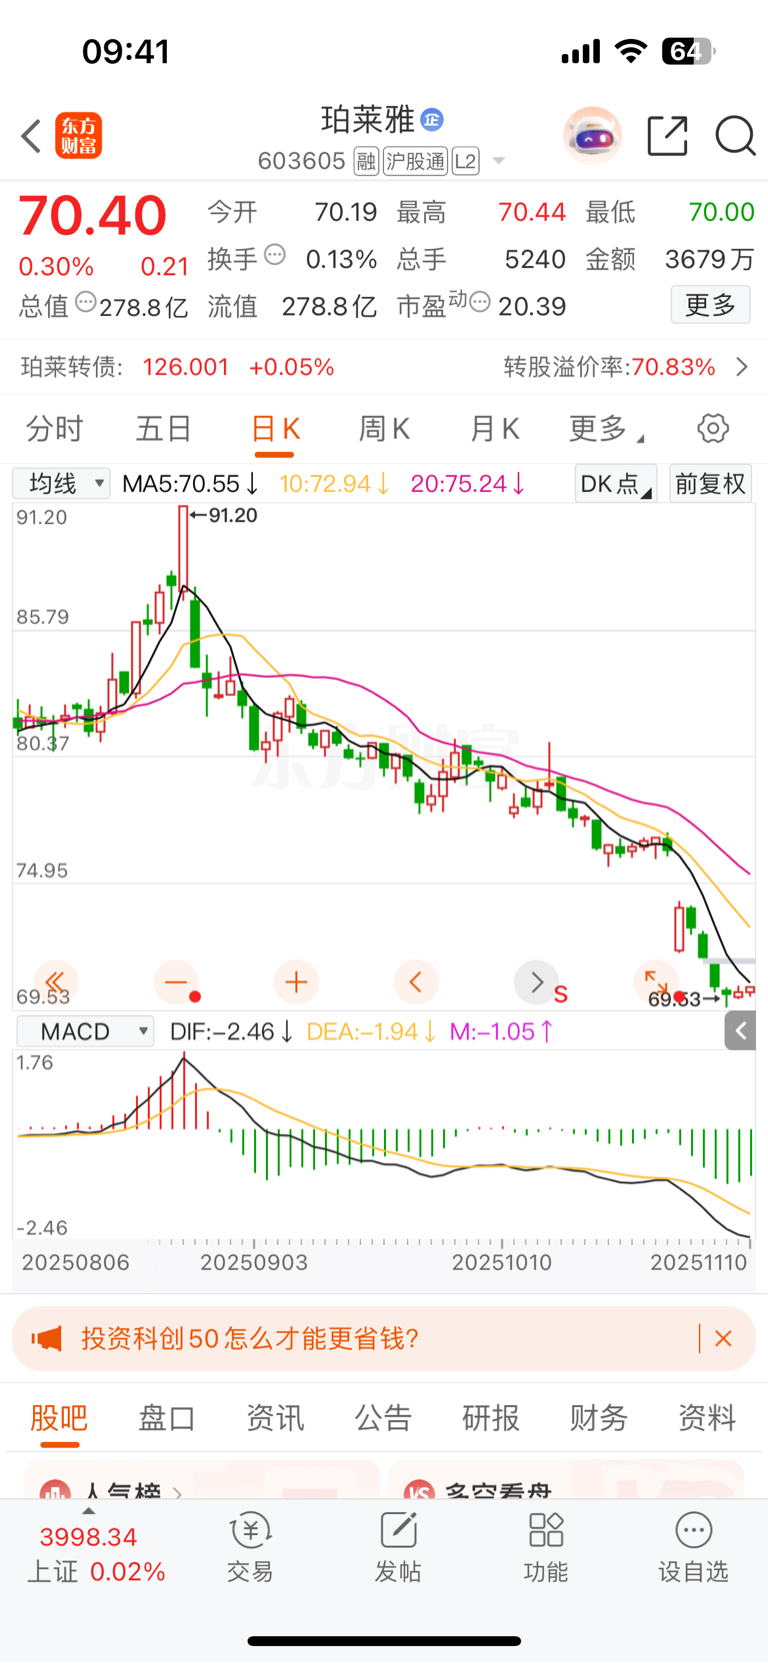Viewport: 768px width, 1663px height.
Task: Tap the red S sell marker
Action: [x=561, y=994]
